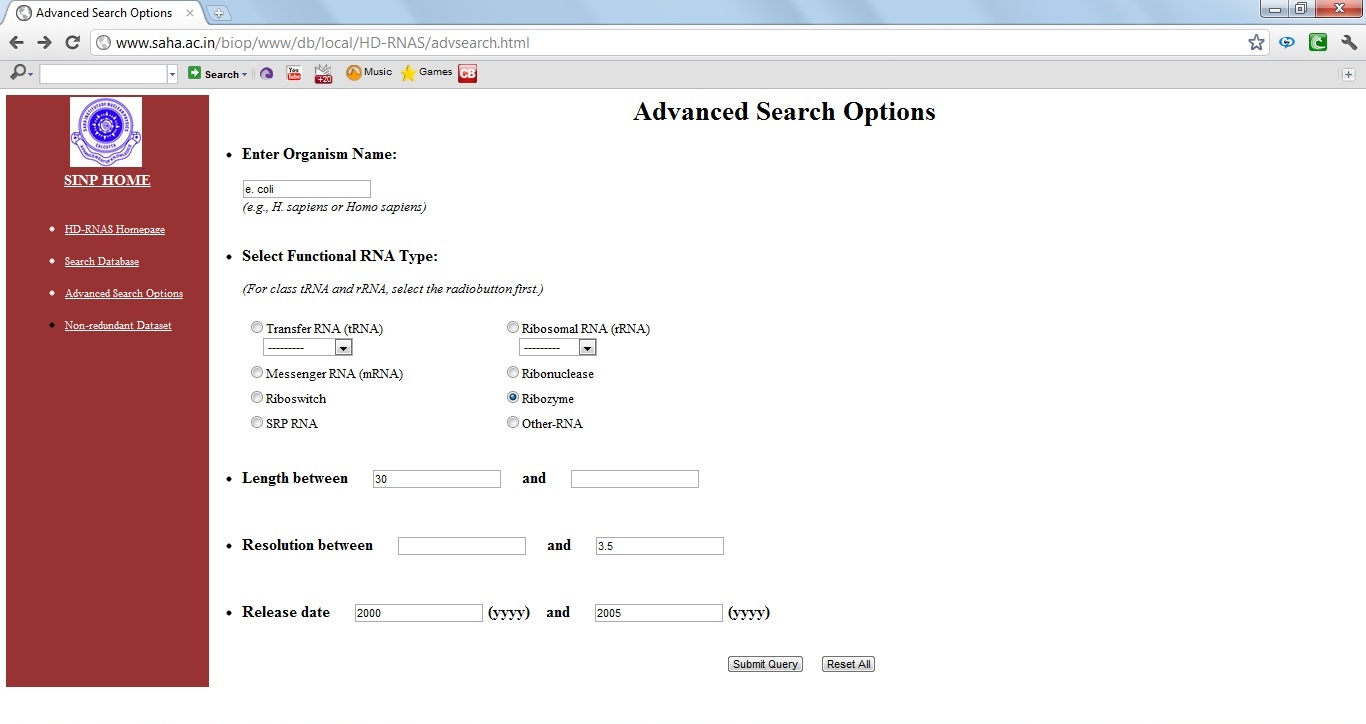The image size is (1366, 724).
Task: Click the globe site icon in address bar
Action: point(103,43)
